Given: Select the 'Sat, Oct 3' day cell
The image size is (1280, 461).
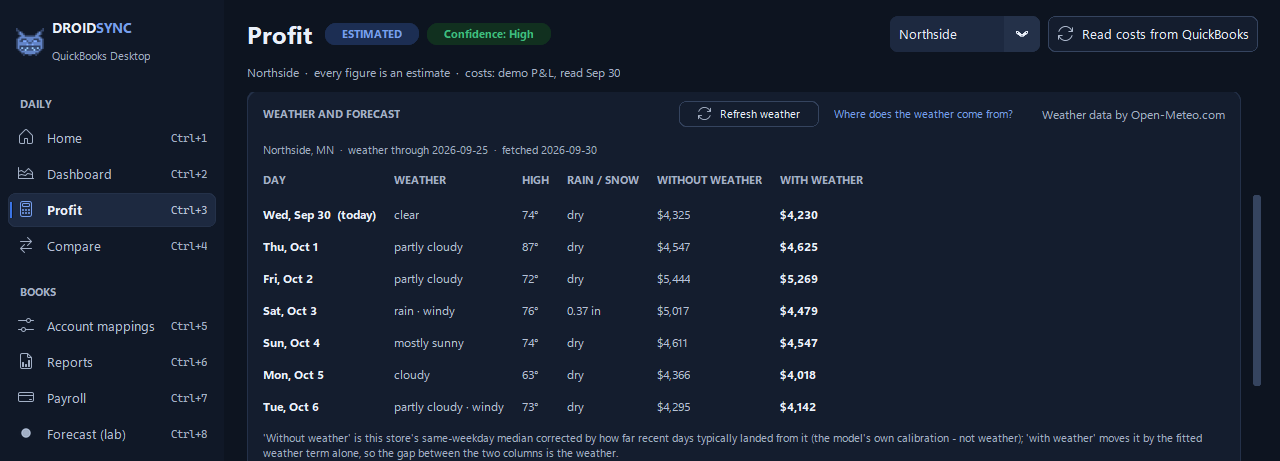Looking at the screenshot, I should [x=290, y=311].
